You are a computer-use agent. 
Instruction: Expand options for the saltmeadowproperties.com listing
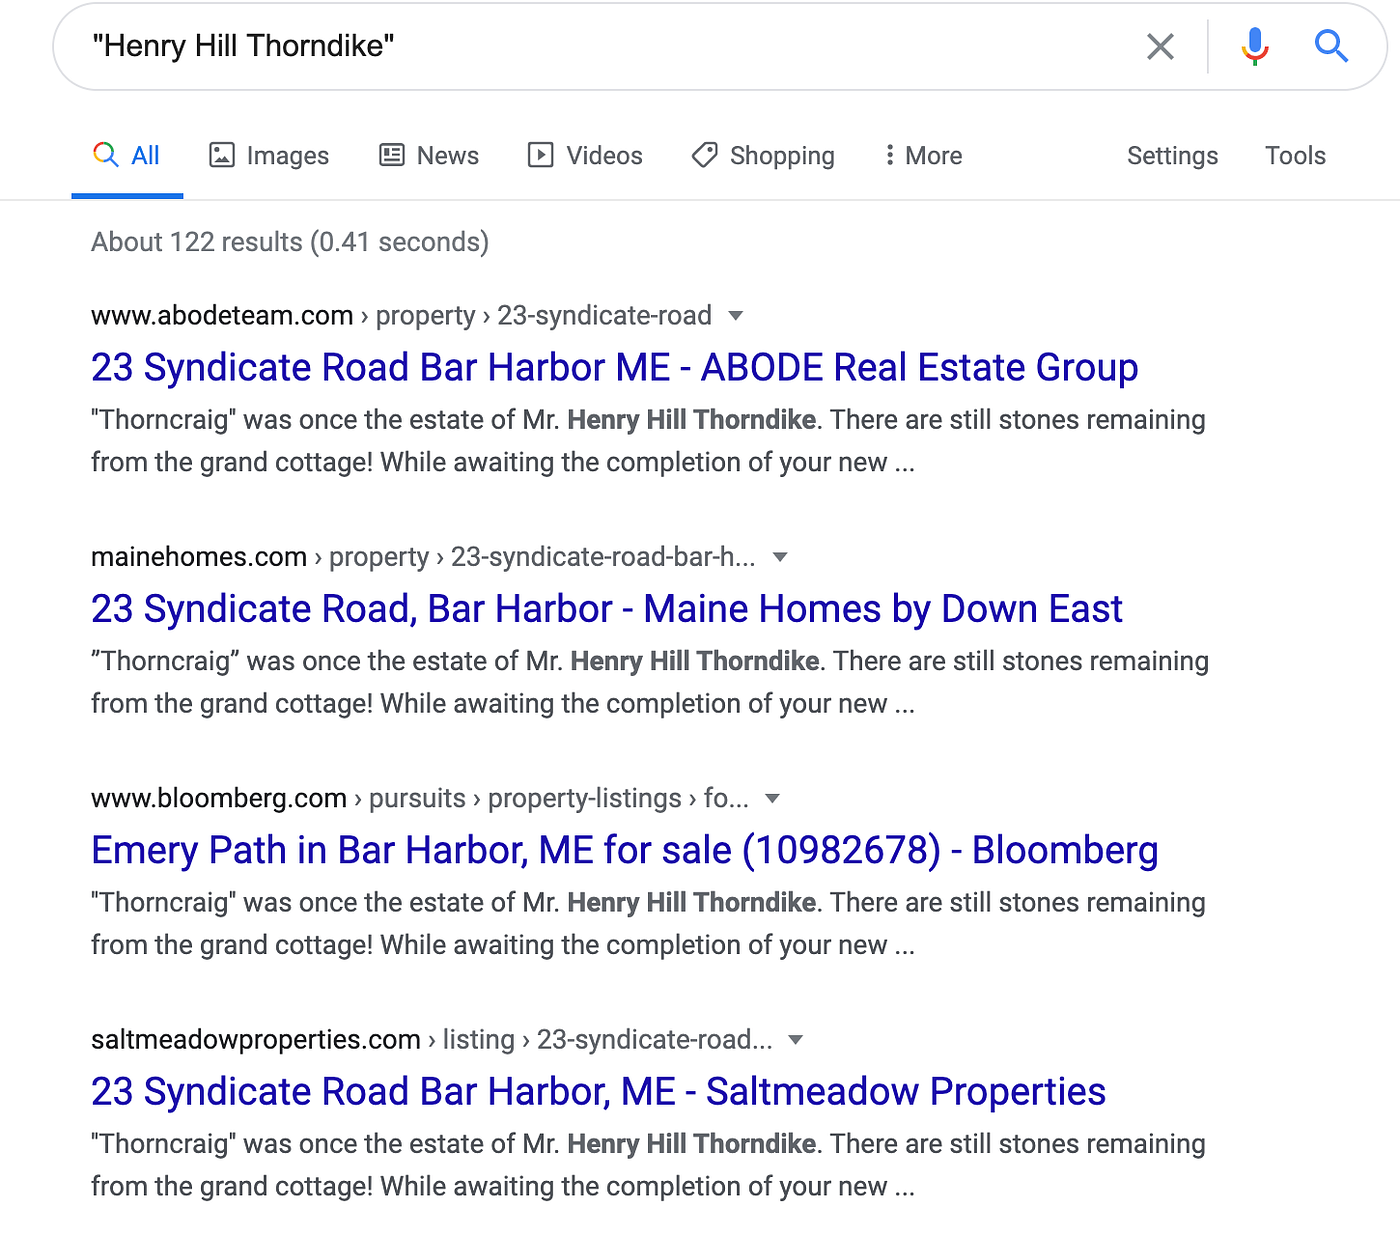[x=794, y=1040]
